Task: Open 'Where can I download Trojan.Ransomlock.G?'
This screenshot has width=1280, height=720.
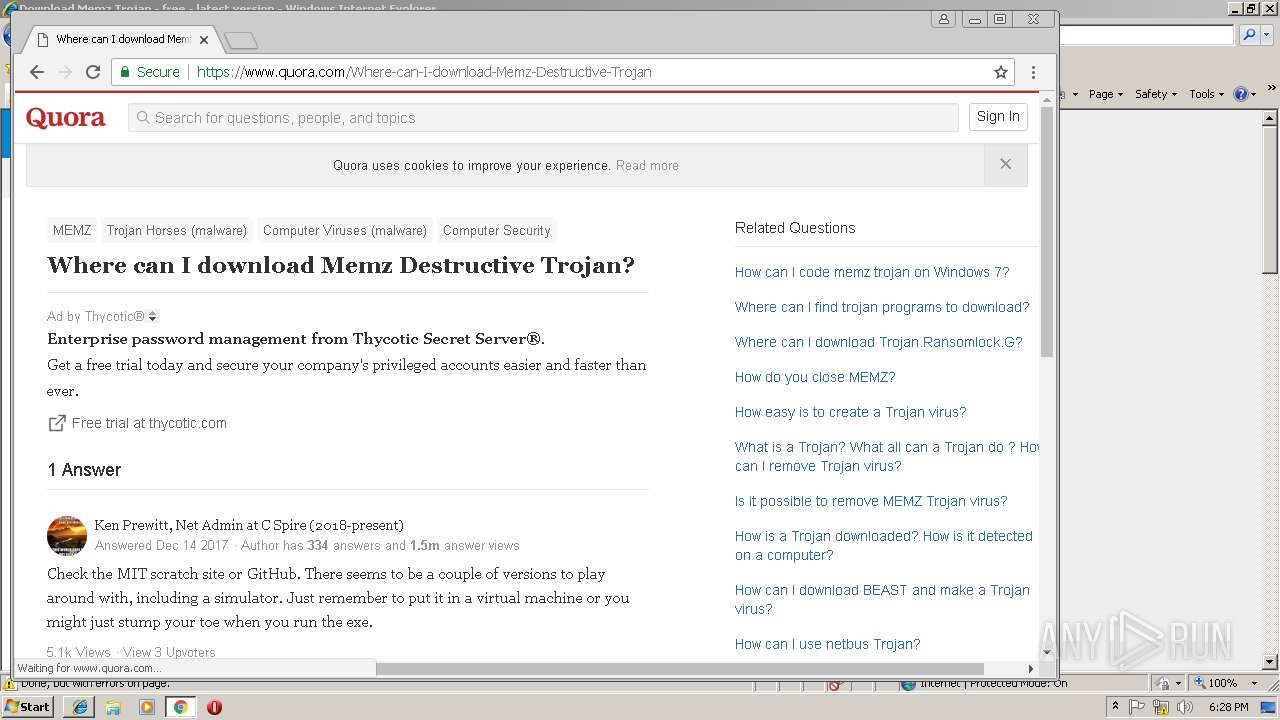Action: (879, 342)
